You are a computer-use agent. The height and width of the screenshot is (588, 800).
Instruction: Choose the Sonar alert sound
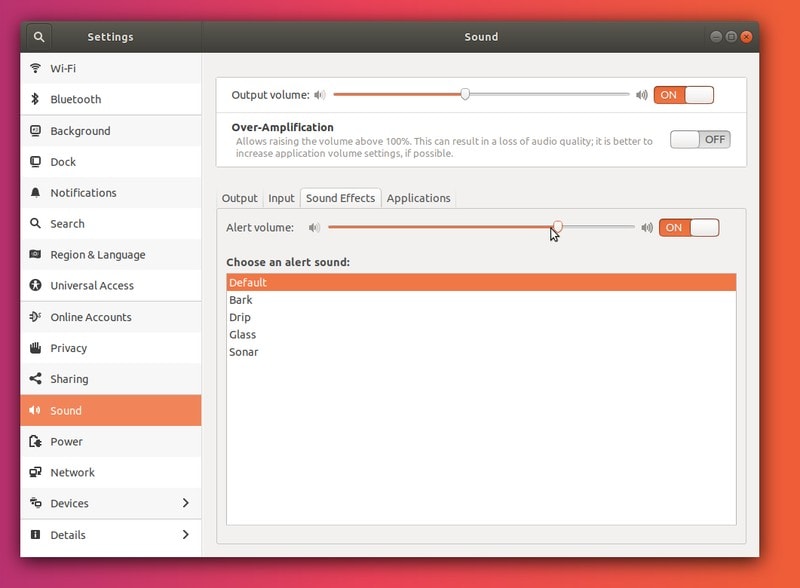[x=244, y=352]
